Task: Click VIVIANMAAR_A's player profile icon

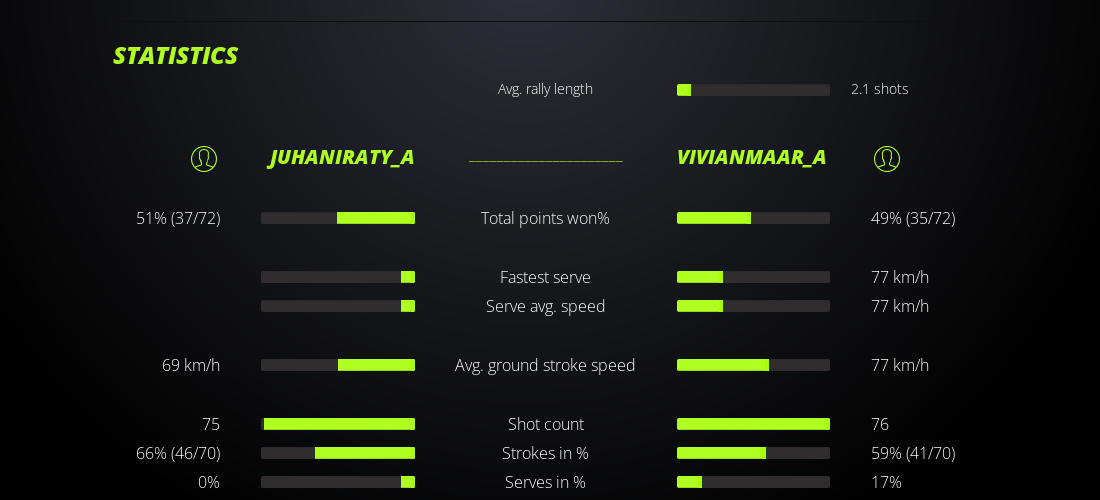Action: [887, 159]
